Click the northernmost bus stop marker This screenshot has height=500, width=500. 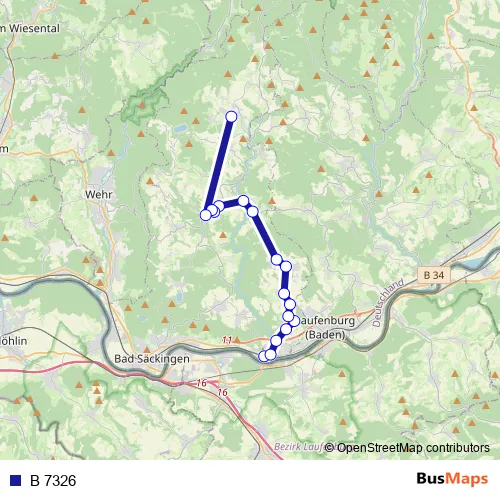point(231,116)
